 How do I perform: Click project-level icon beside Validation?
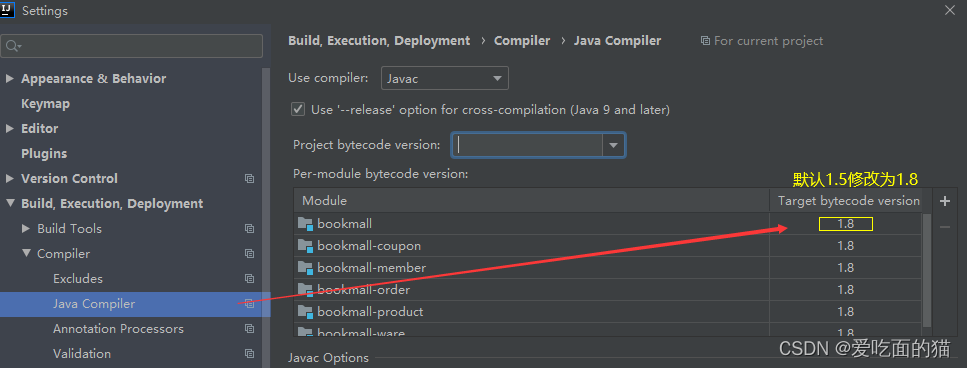click(x=249, y=354)
